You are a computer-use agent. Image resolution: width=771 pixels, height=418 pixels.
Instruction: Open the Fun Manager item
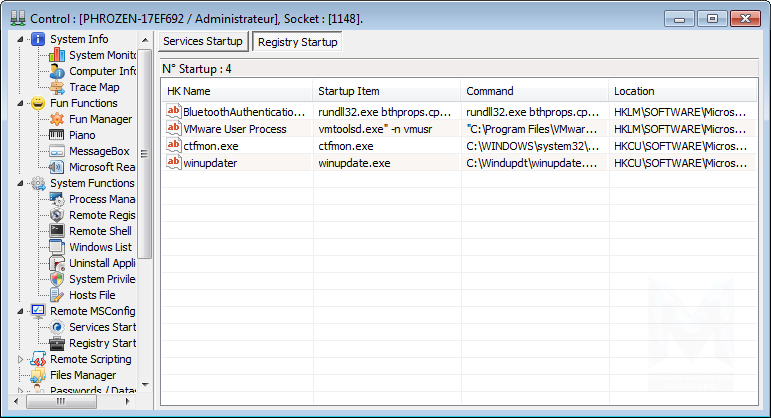pyautogui.click(x=99, y=119)
